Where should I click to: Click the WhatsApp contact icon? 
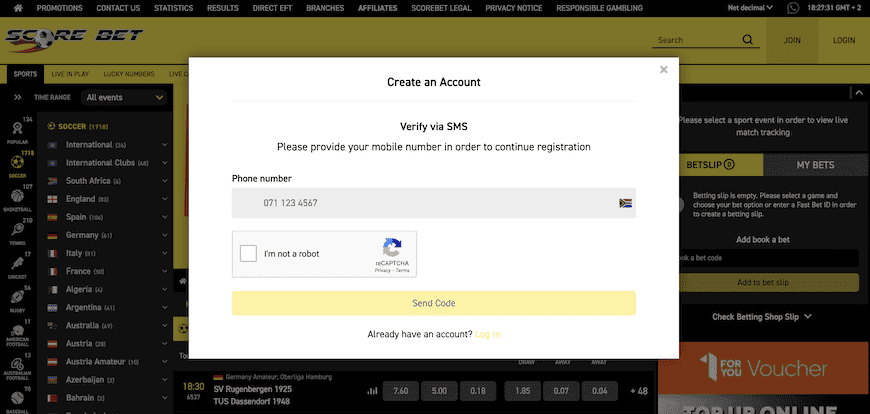tap(793, 8)
